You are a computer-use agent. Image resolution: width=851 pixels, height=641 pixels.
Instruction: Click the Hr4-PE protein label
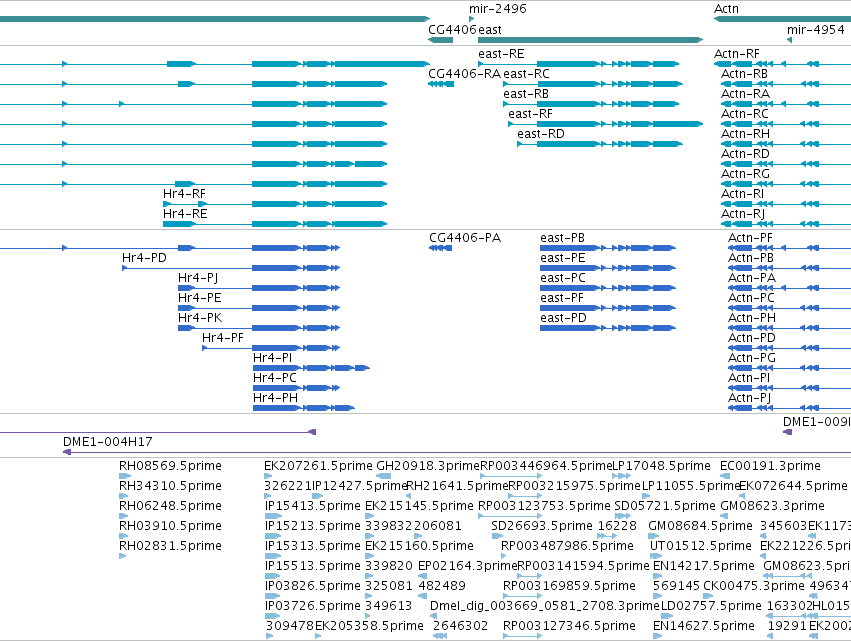pos(200,299)
